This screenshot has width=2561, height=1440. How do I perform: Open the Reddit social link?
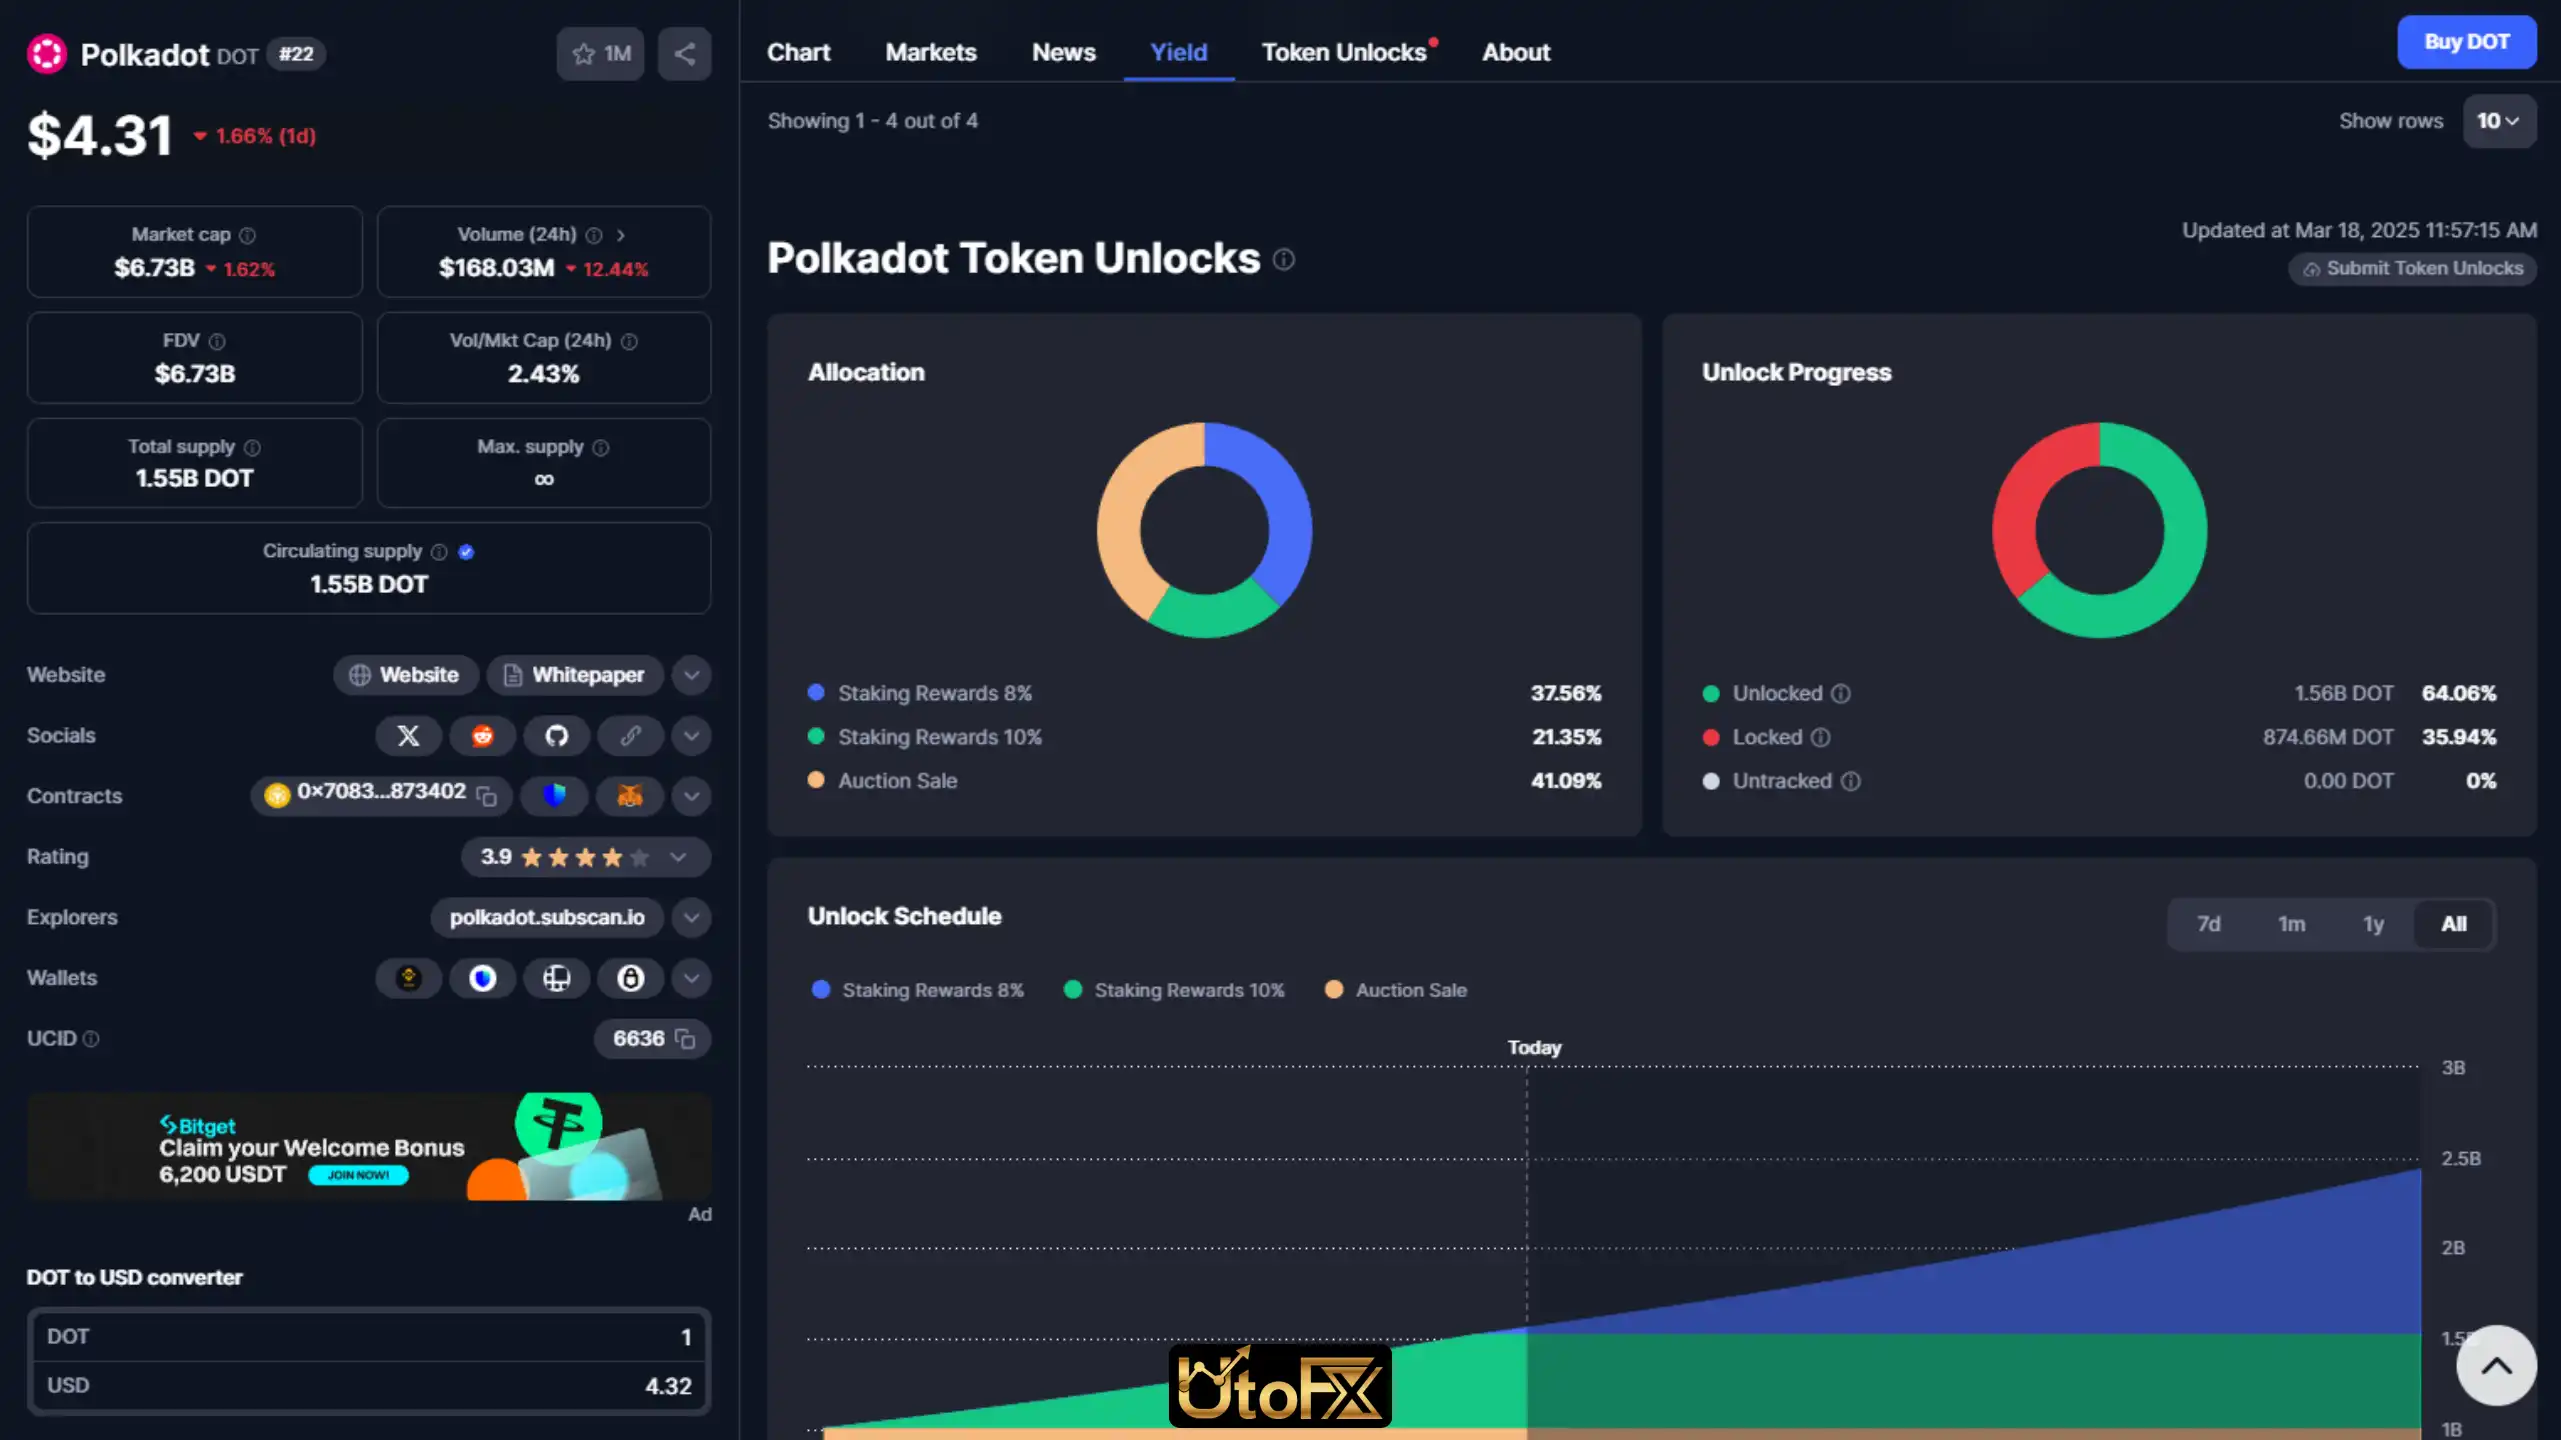[x=483, y=736]
